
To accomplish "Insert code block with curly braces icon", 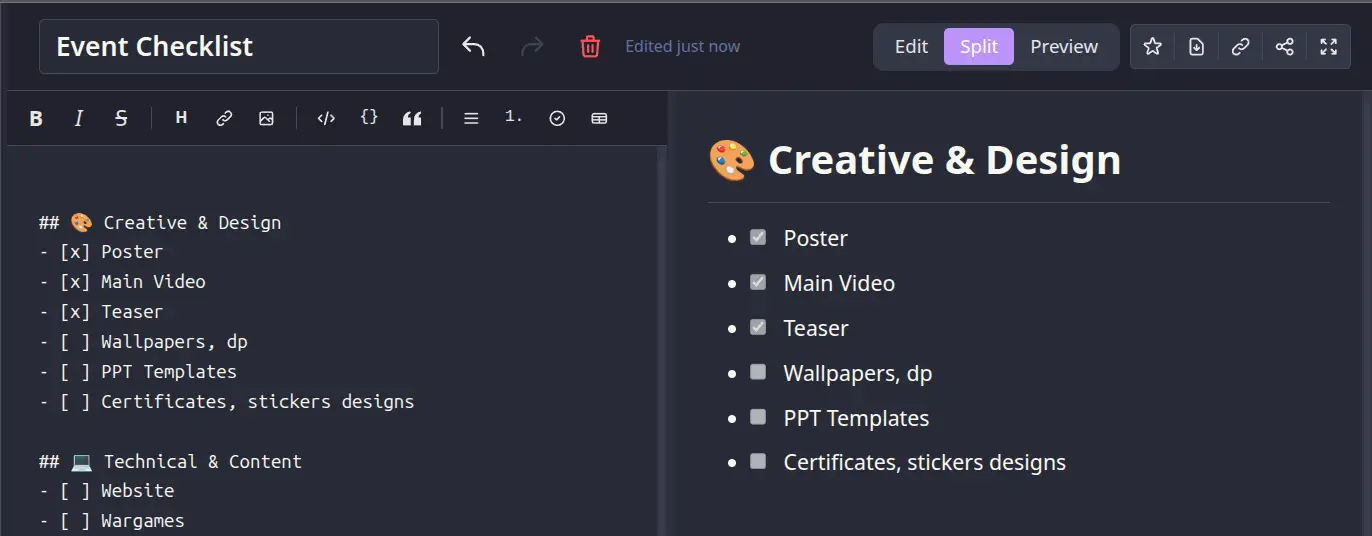I will (x=369, y=118).
